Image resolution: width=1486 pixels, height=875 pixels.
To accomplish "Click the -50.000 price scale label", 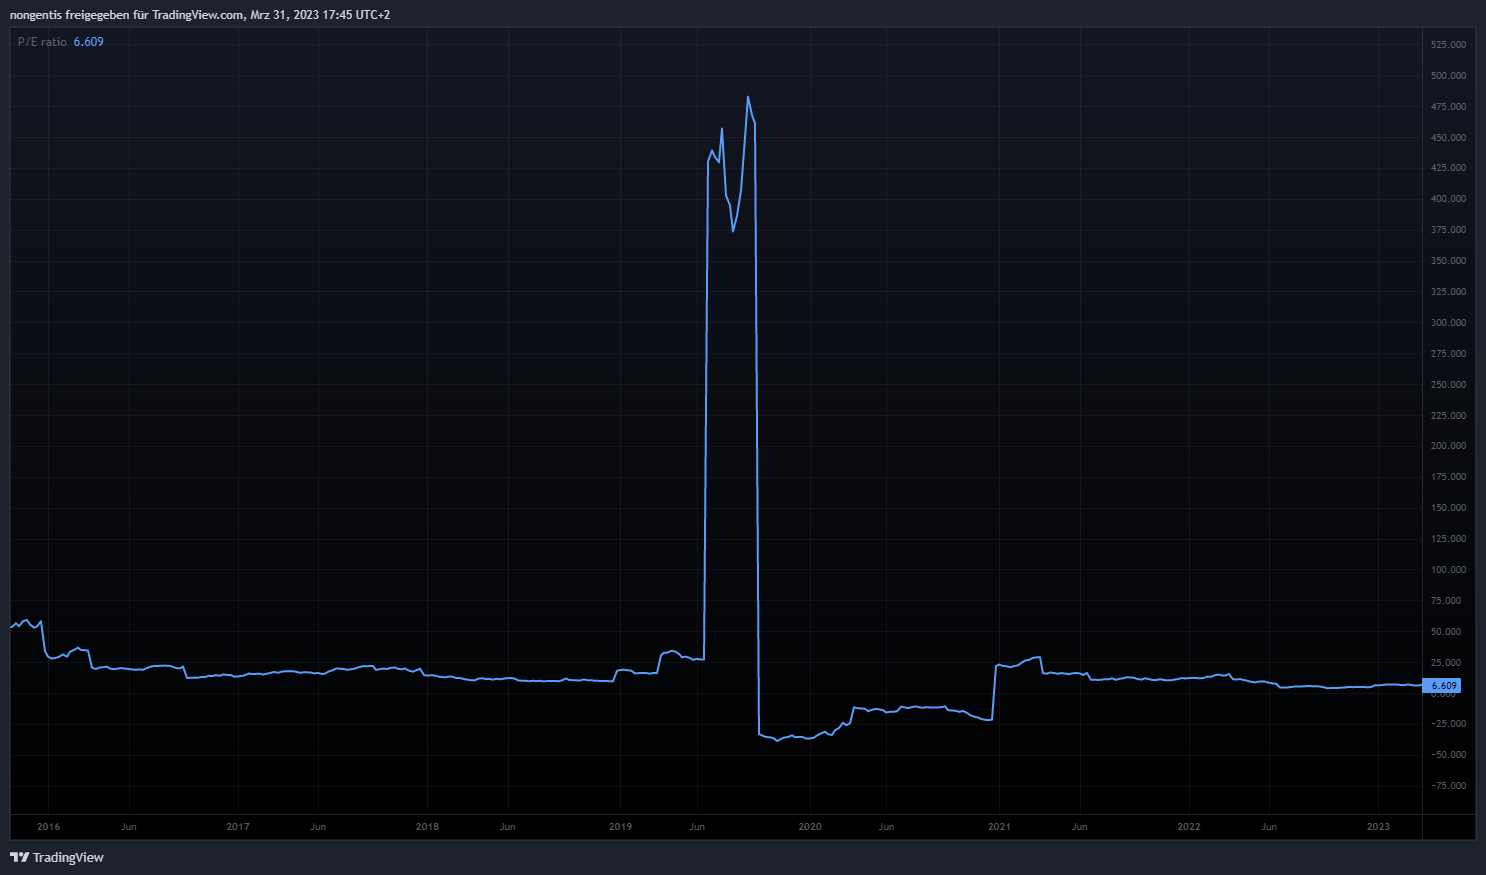I will click(x=1448, y=755).
